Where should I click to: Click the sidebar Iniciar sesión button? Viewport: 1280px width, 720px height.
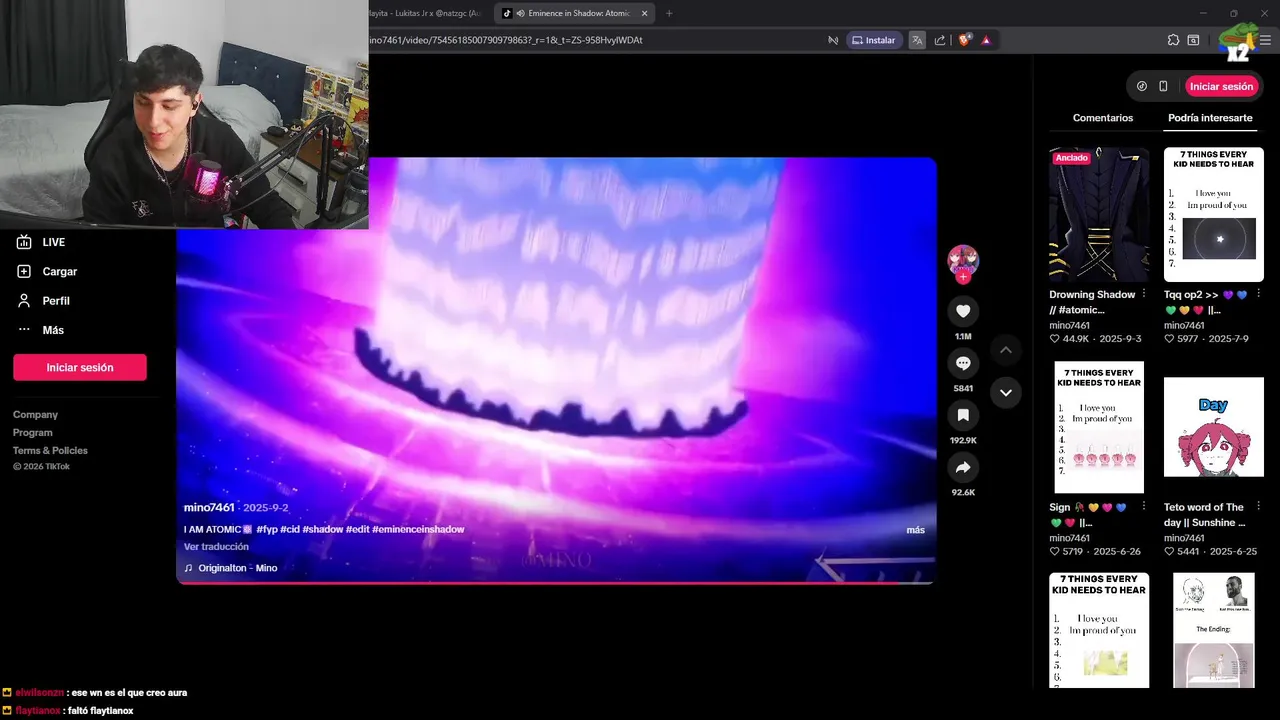point(80,367)
